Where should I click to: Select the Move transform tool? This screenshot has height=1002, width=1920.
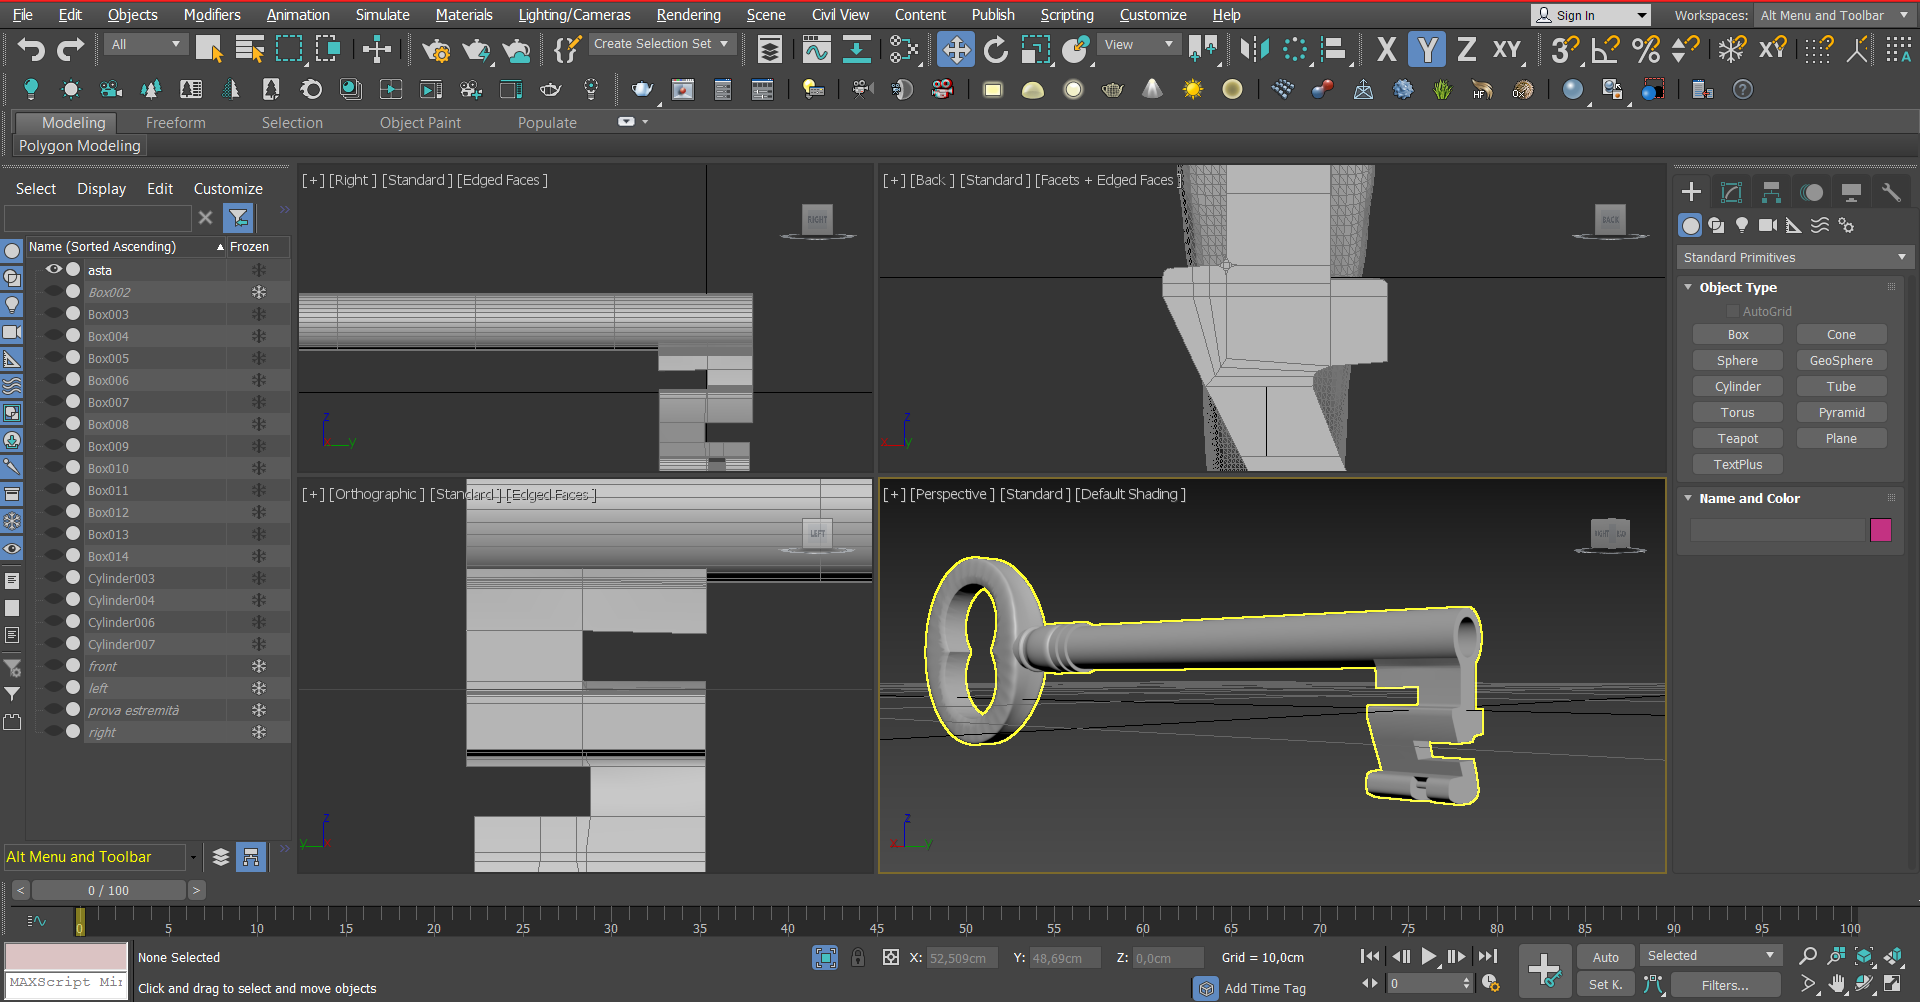[955, 49]
